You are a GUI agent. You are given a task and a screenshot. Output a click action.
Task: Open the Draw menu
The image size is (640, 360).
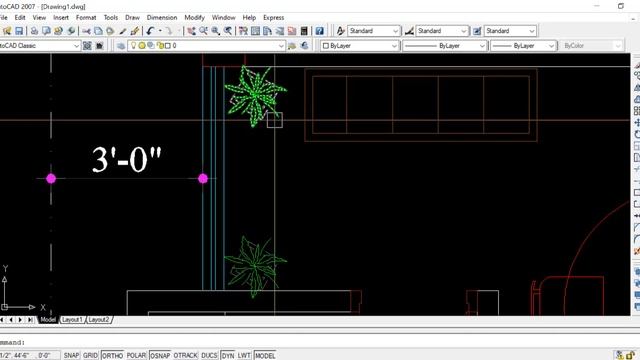click(132, 18)
